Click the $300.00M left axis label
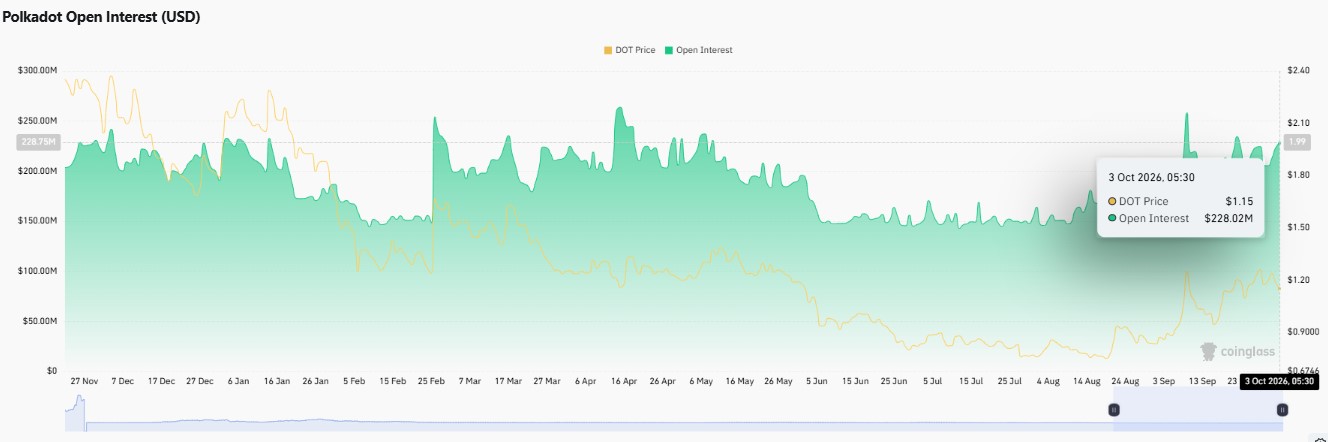The width and height of the screenshot is (1328, 442). tap(37, 71)
